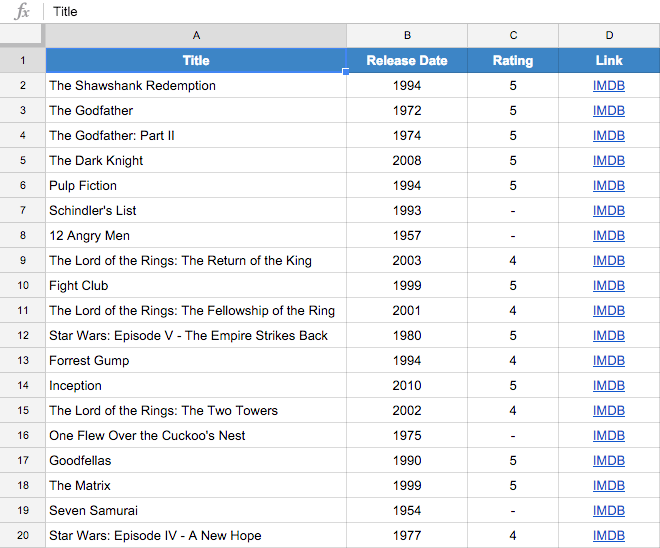Open IMDB link for Pulp Fiction
660x548 pixels.
click(609, 186)
